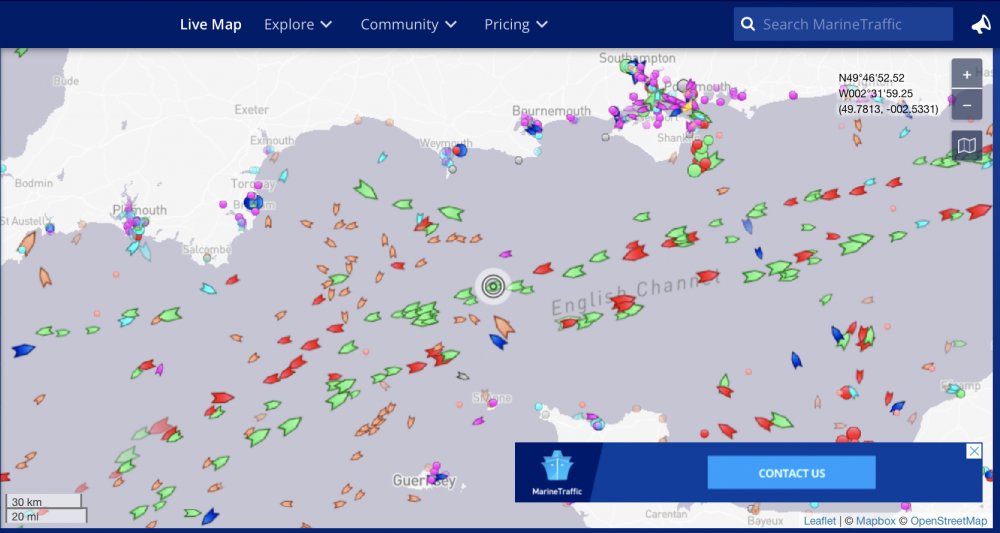Viewport: 1000px width, 533px height.
Task: Expand the Pricing dropdown menu
Action: click(x=516, y=25)
